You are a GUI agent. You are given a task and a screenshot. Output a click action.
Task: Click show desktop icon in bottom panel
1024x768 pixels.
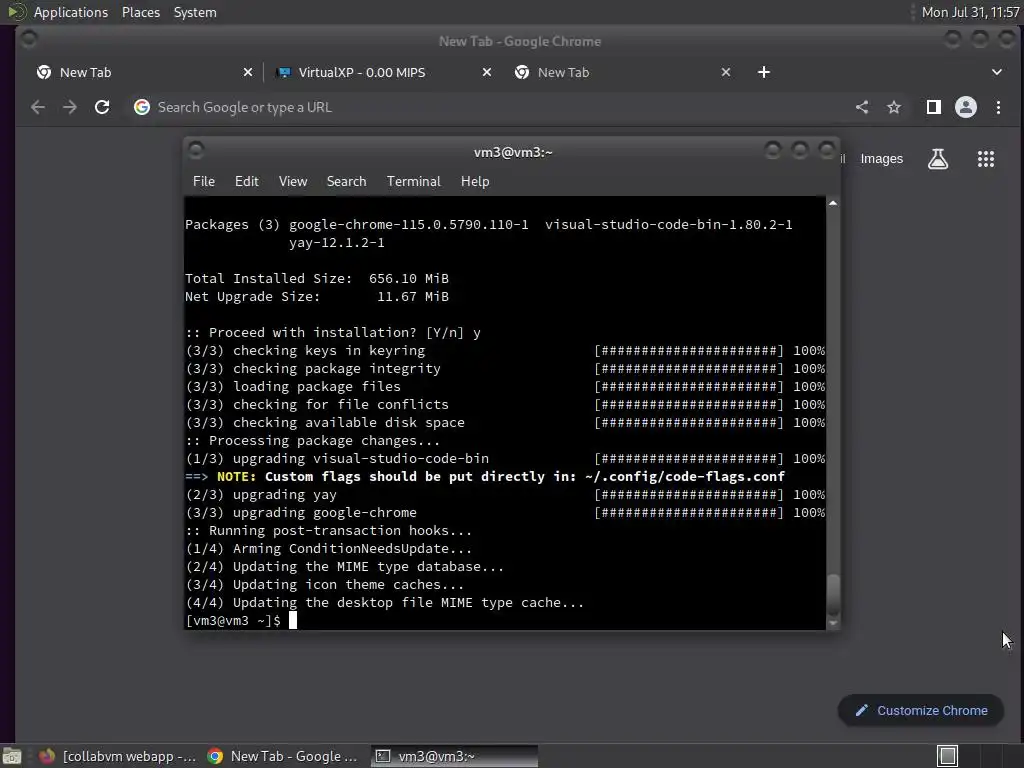coord(12,756)
